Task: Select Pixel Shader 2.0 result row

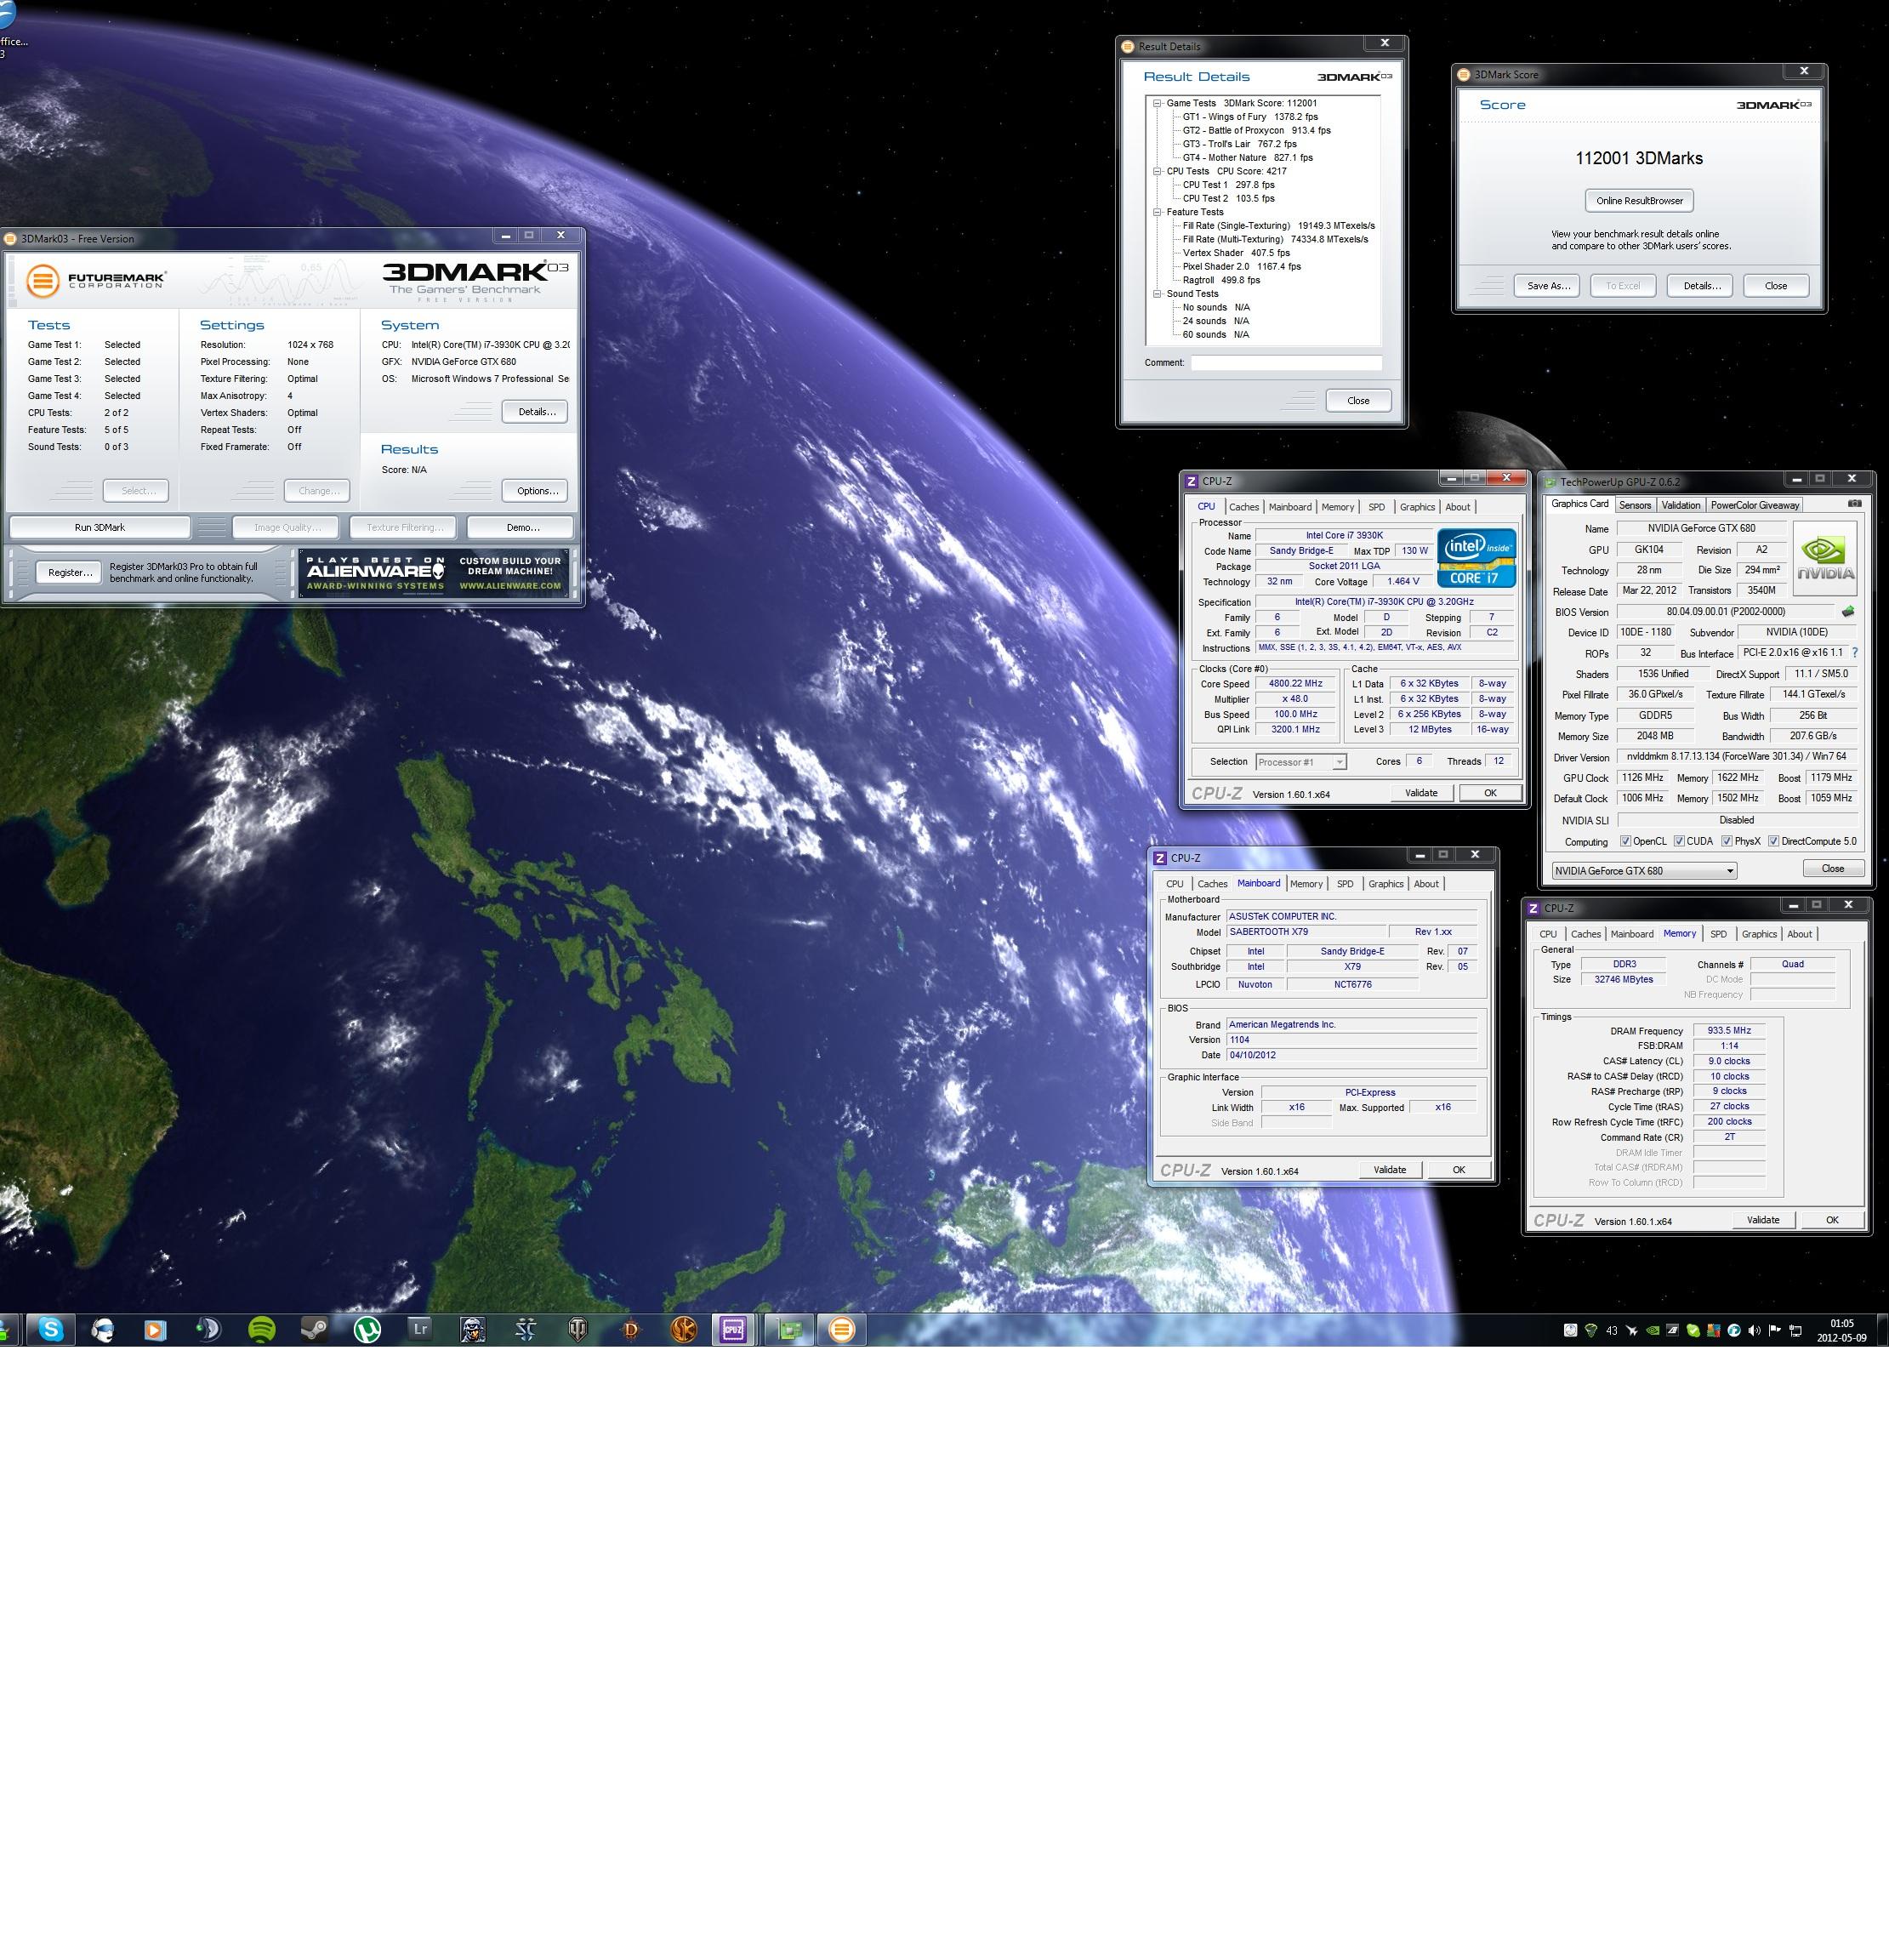Action: point(1242,267)
